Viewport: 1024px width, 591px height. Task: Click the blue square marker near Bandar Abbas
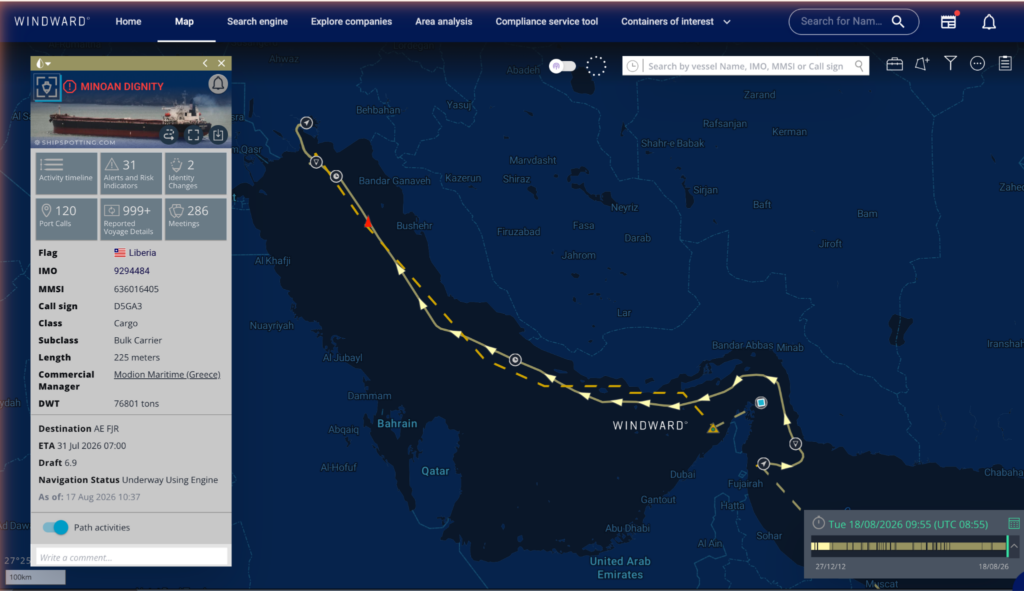[x=761, y=402]
